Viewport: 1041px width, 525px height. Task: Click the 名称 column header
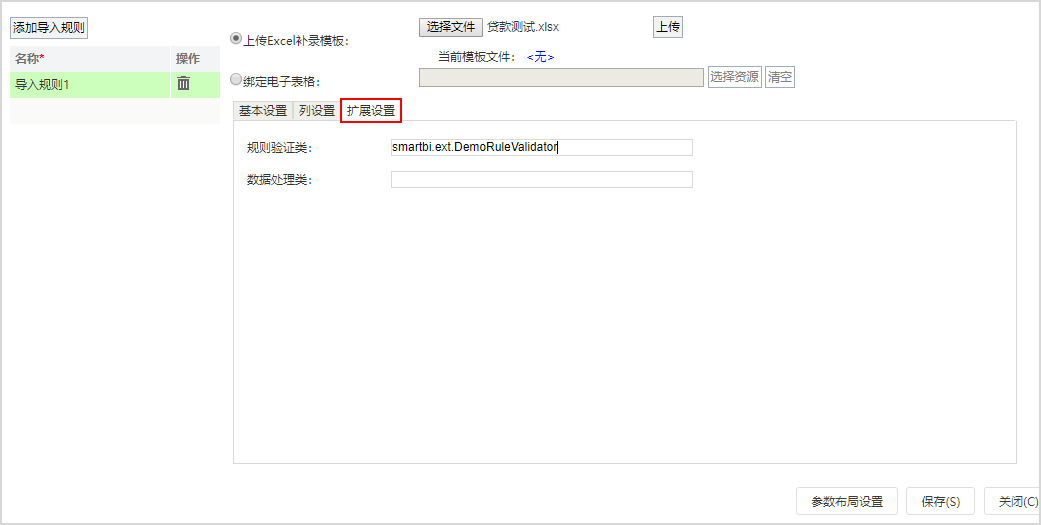(x=90, y=58)
